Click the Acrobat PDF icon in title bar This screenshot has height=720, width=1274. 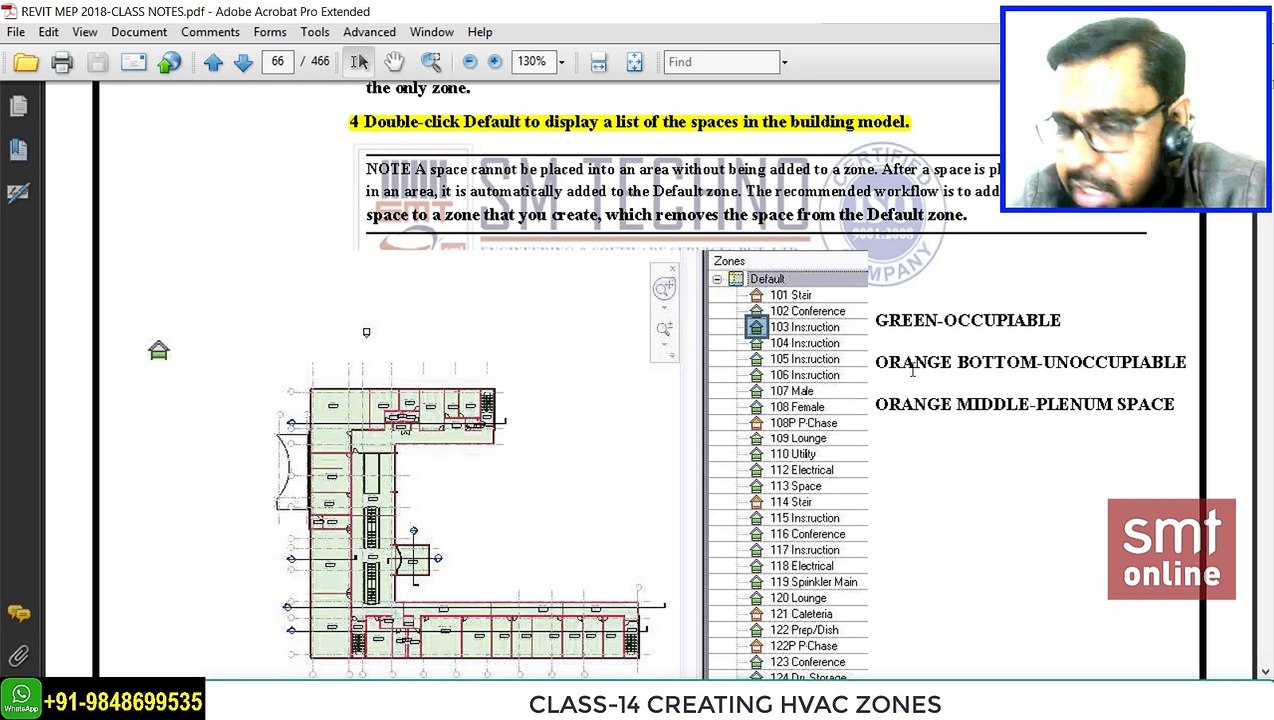[9, 11]
